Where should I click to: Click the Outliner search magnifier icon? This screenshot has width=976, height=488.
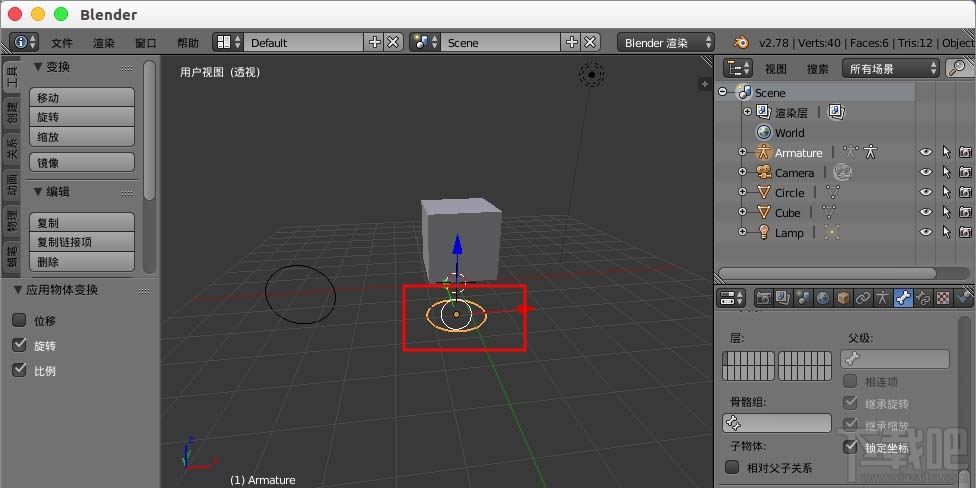[959, 68]
